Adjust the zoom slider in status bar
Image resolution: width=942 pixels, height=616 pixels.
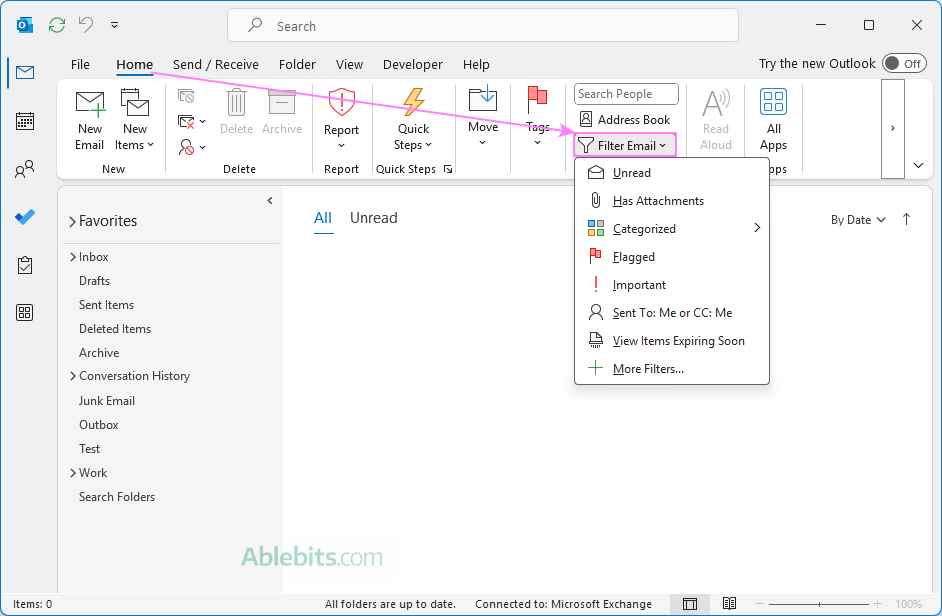point(820,604)
